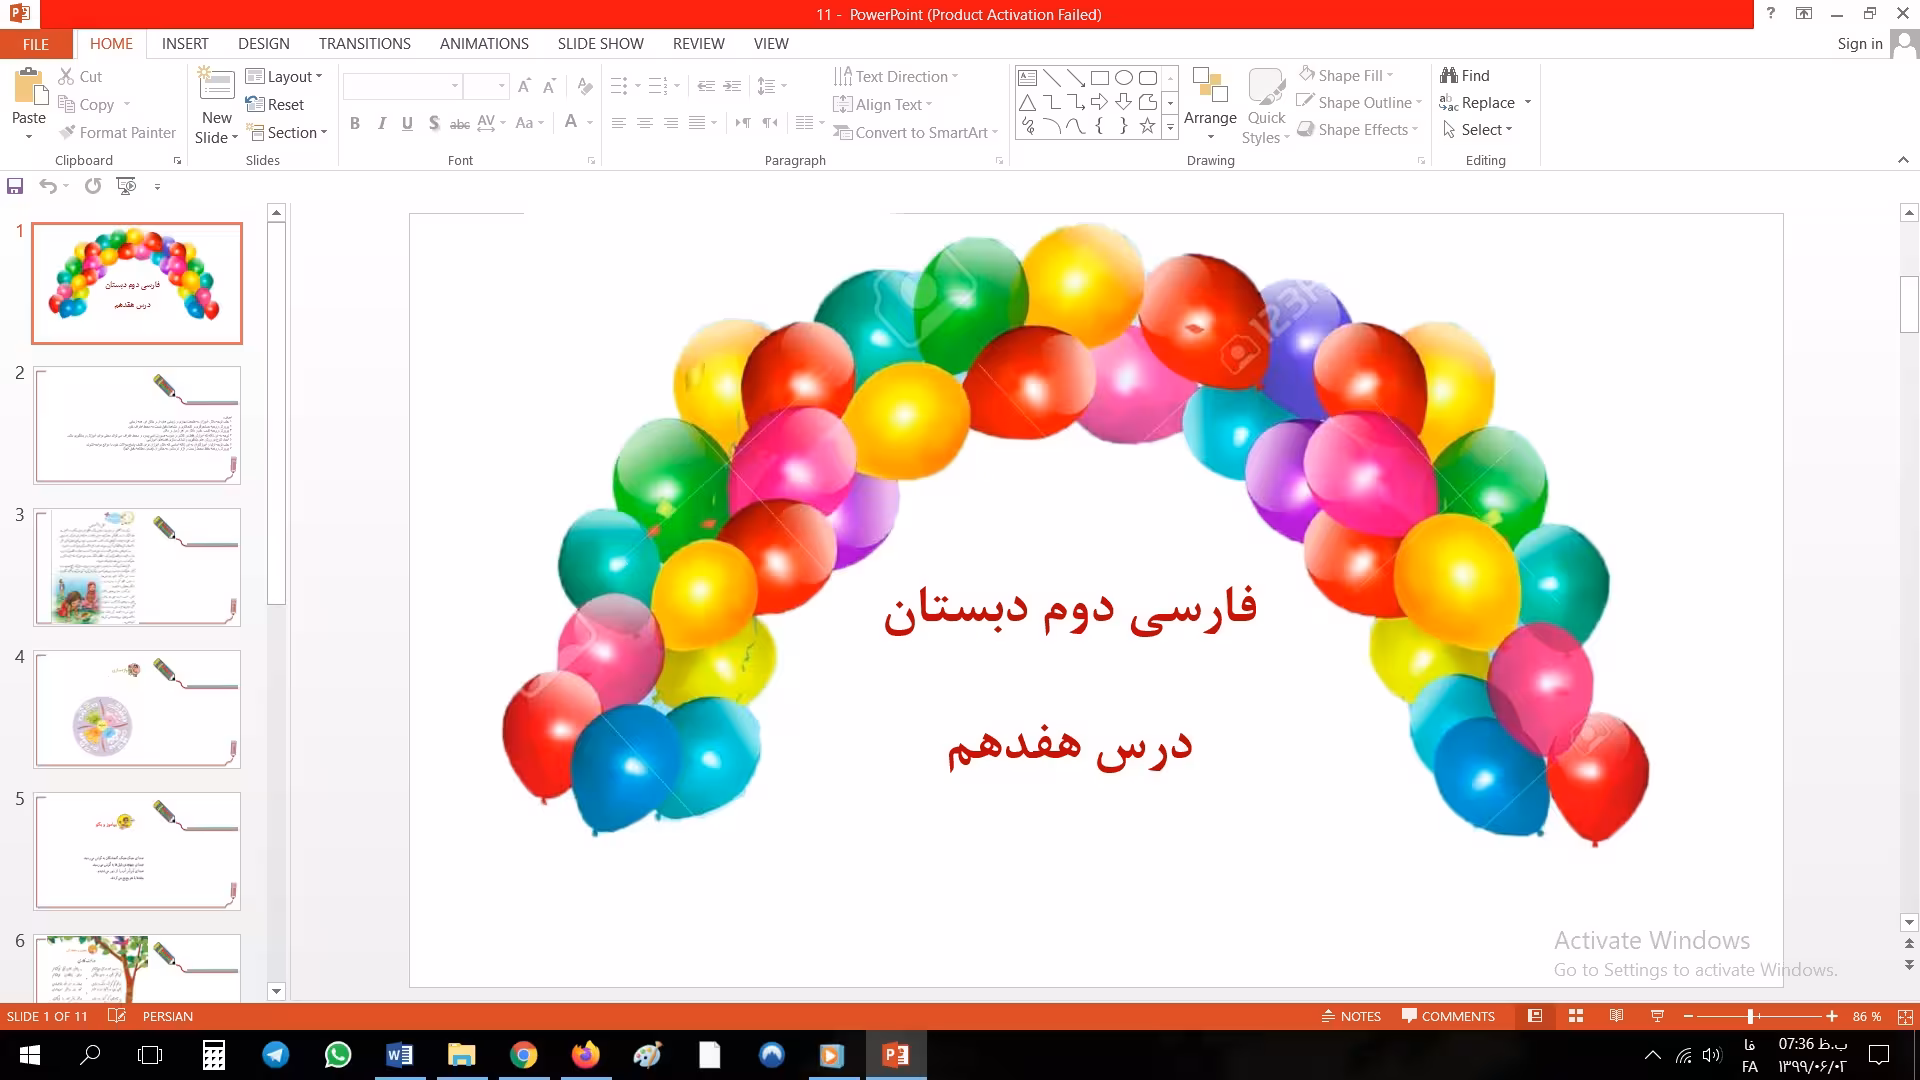The image size is (1920, 1080).
Task: Switch to the ANIMATIONS tab
Action: [484, 44]
